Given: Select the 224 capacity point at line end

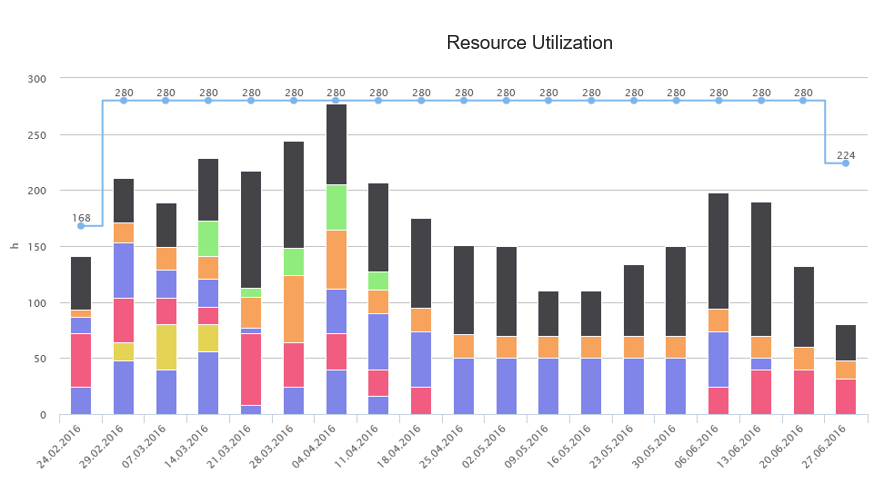Looking at the screenshot, I should [845, 163].
